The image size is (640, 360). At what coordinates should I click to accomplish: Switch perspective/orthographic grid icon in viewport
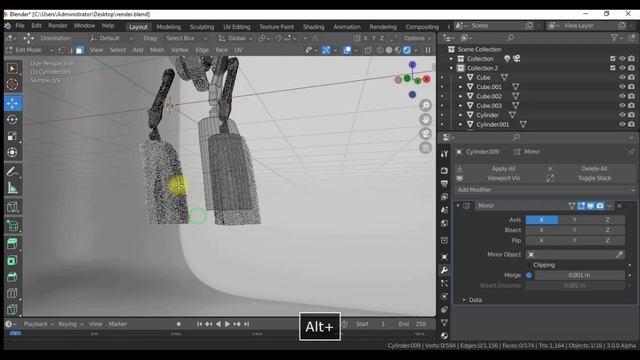425,148
